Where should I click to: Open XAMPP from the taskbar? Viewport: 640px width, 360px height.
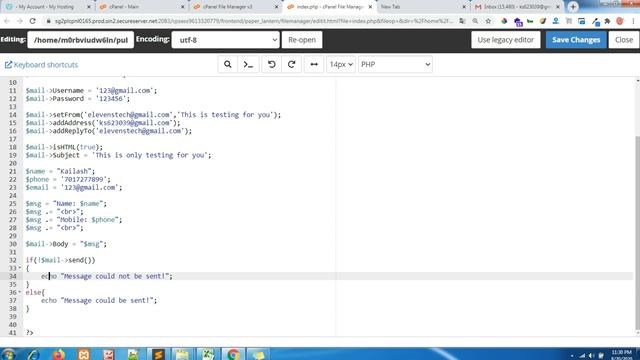click(x=84, y=354)
